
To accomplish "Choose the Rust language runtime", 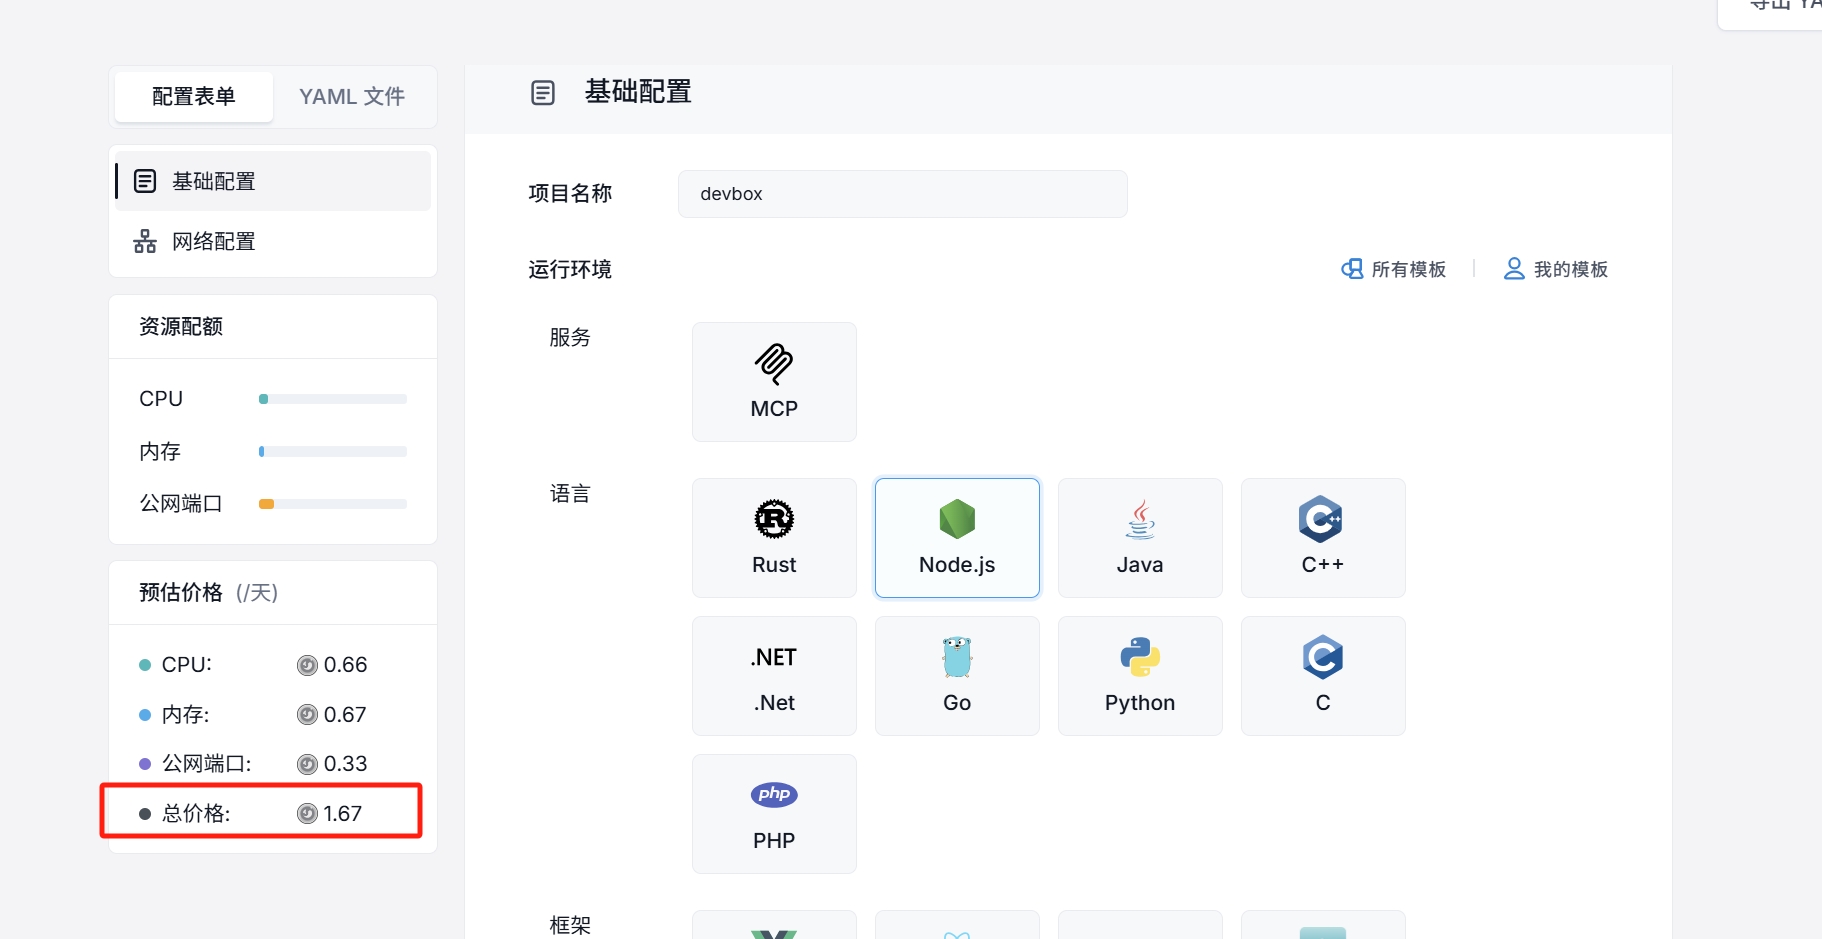I will pyautogui.click(x=774, y=538).
